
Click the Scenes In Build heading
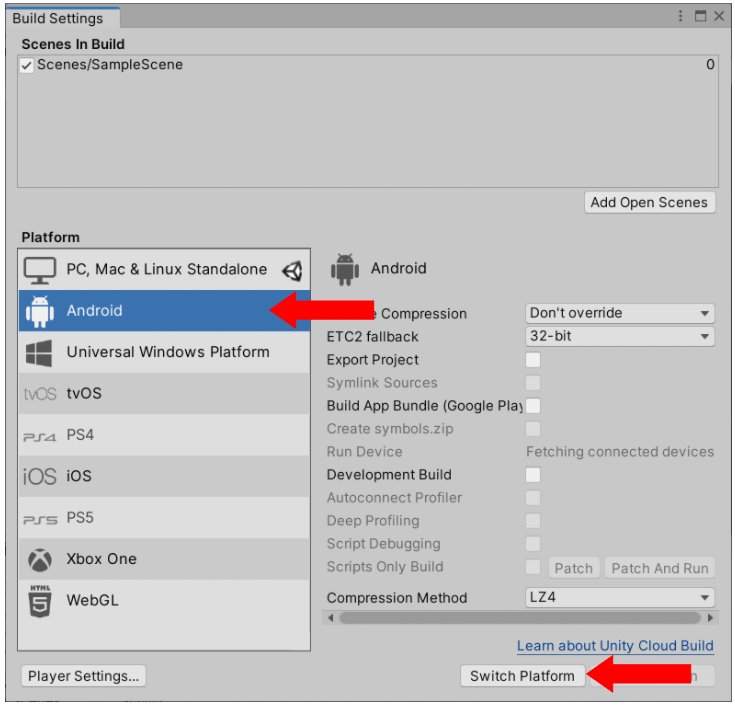pos(73,44)
